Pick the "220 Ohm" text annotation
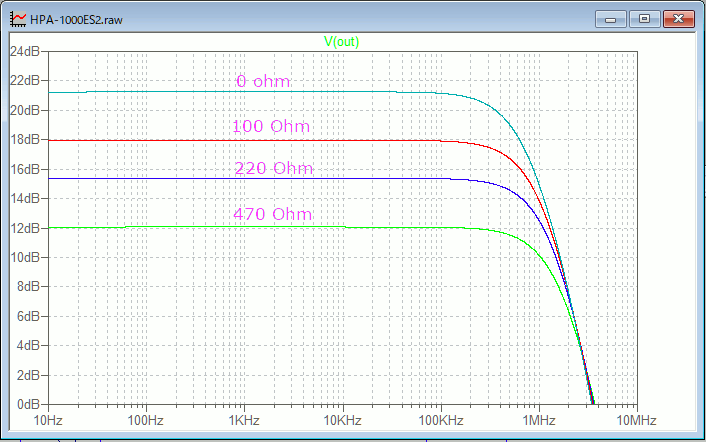706x442 pixels. [273, 169]
